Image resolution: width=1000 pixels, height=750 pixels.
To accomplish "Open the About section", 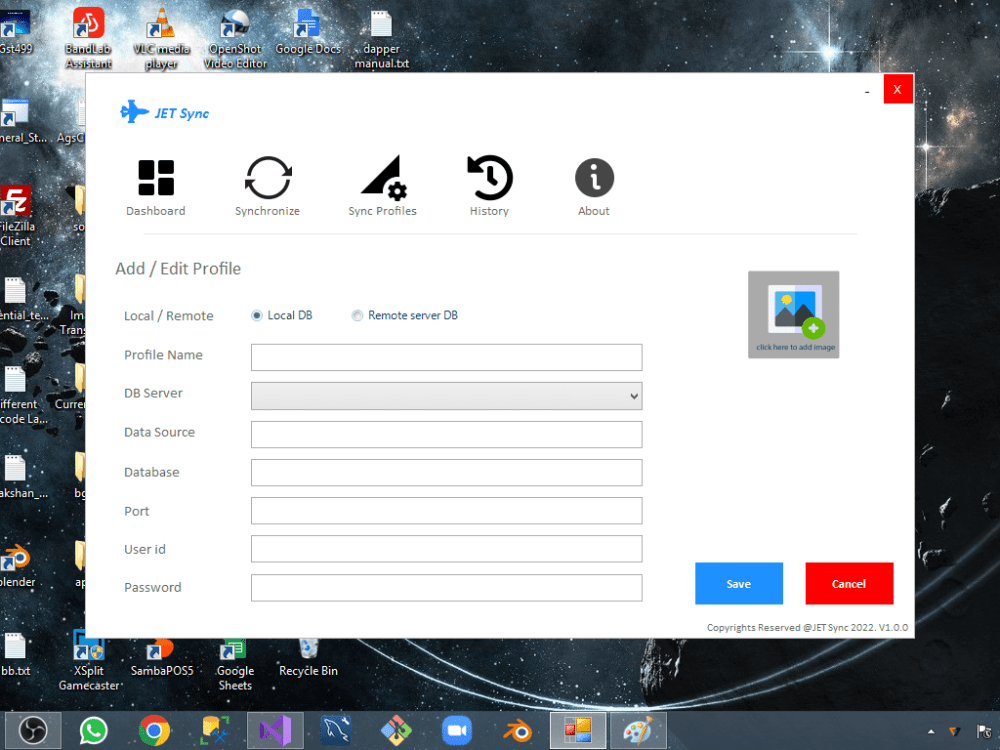I will pyautogui.click(x=594, y=188).
